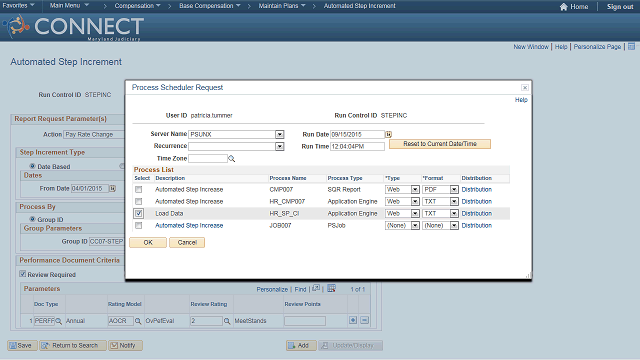The width and height of the screenshot is (640, 360).
Task: Open the Base Compensation breadcrumb menu
Action: (x=210, y=6)
